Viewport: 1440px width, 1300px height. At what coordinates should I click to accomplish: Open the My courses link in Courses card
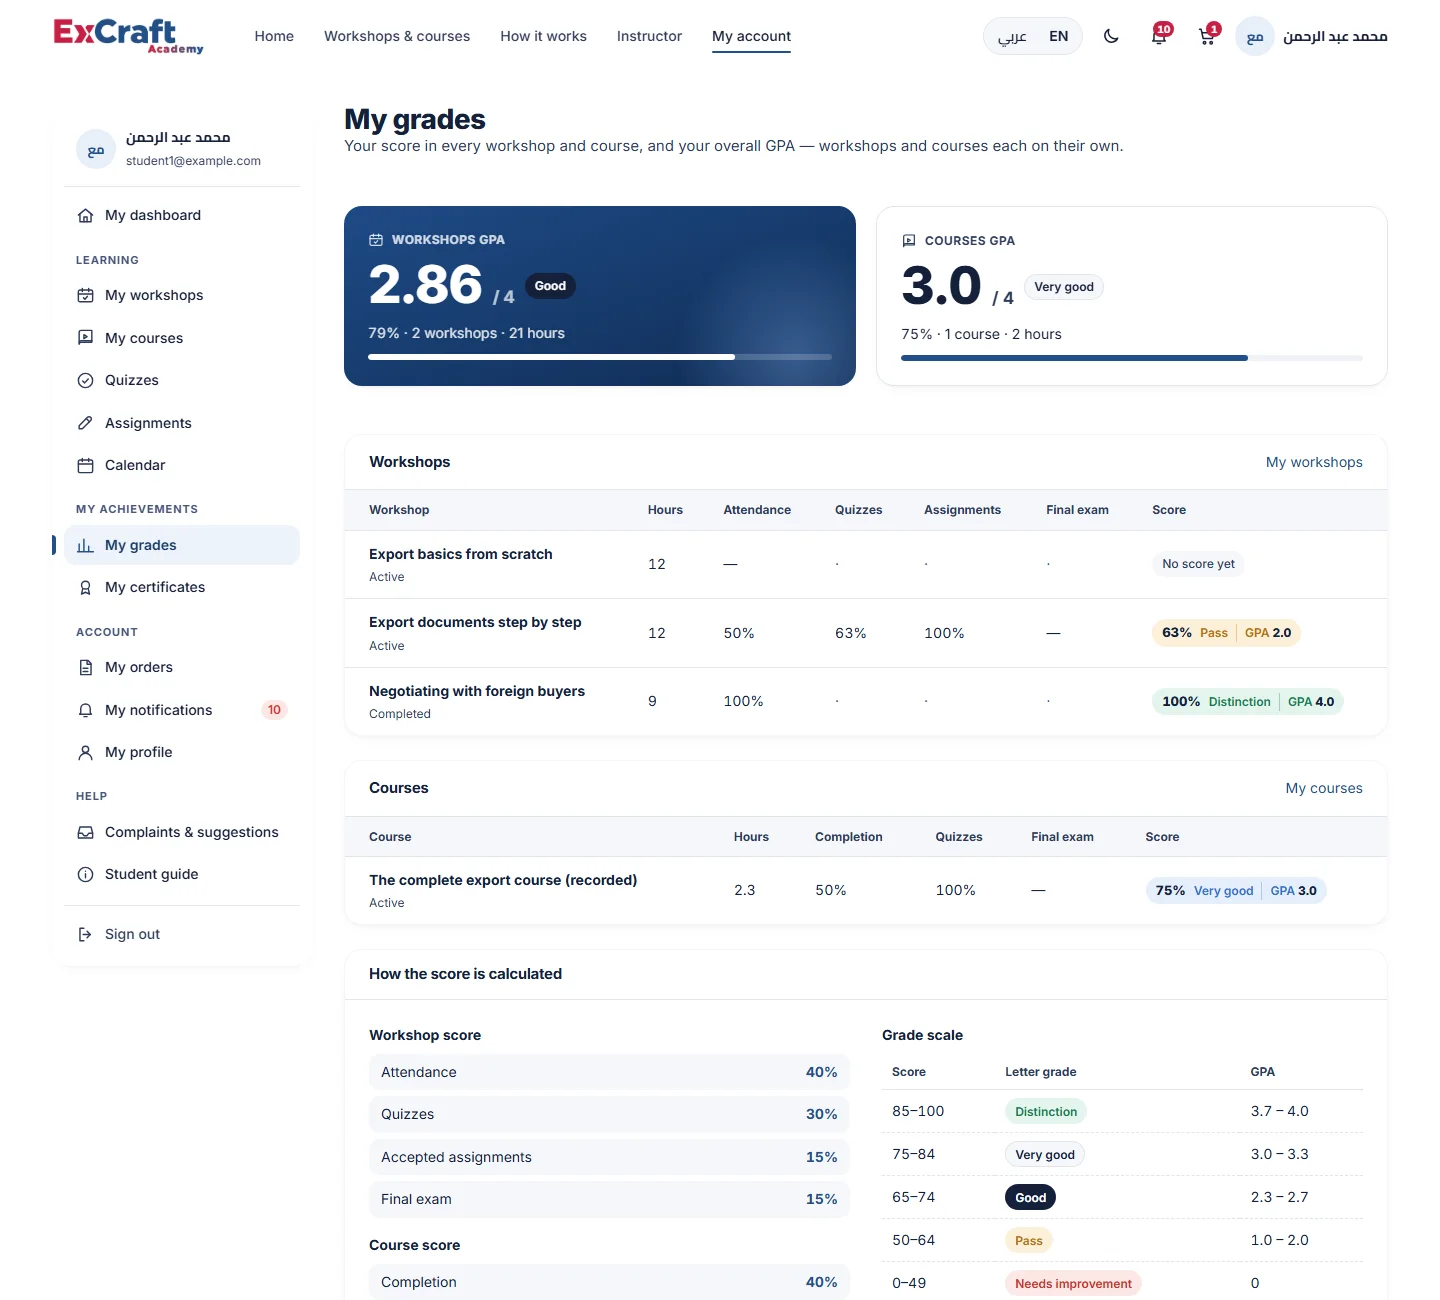point(1324,788)
